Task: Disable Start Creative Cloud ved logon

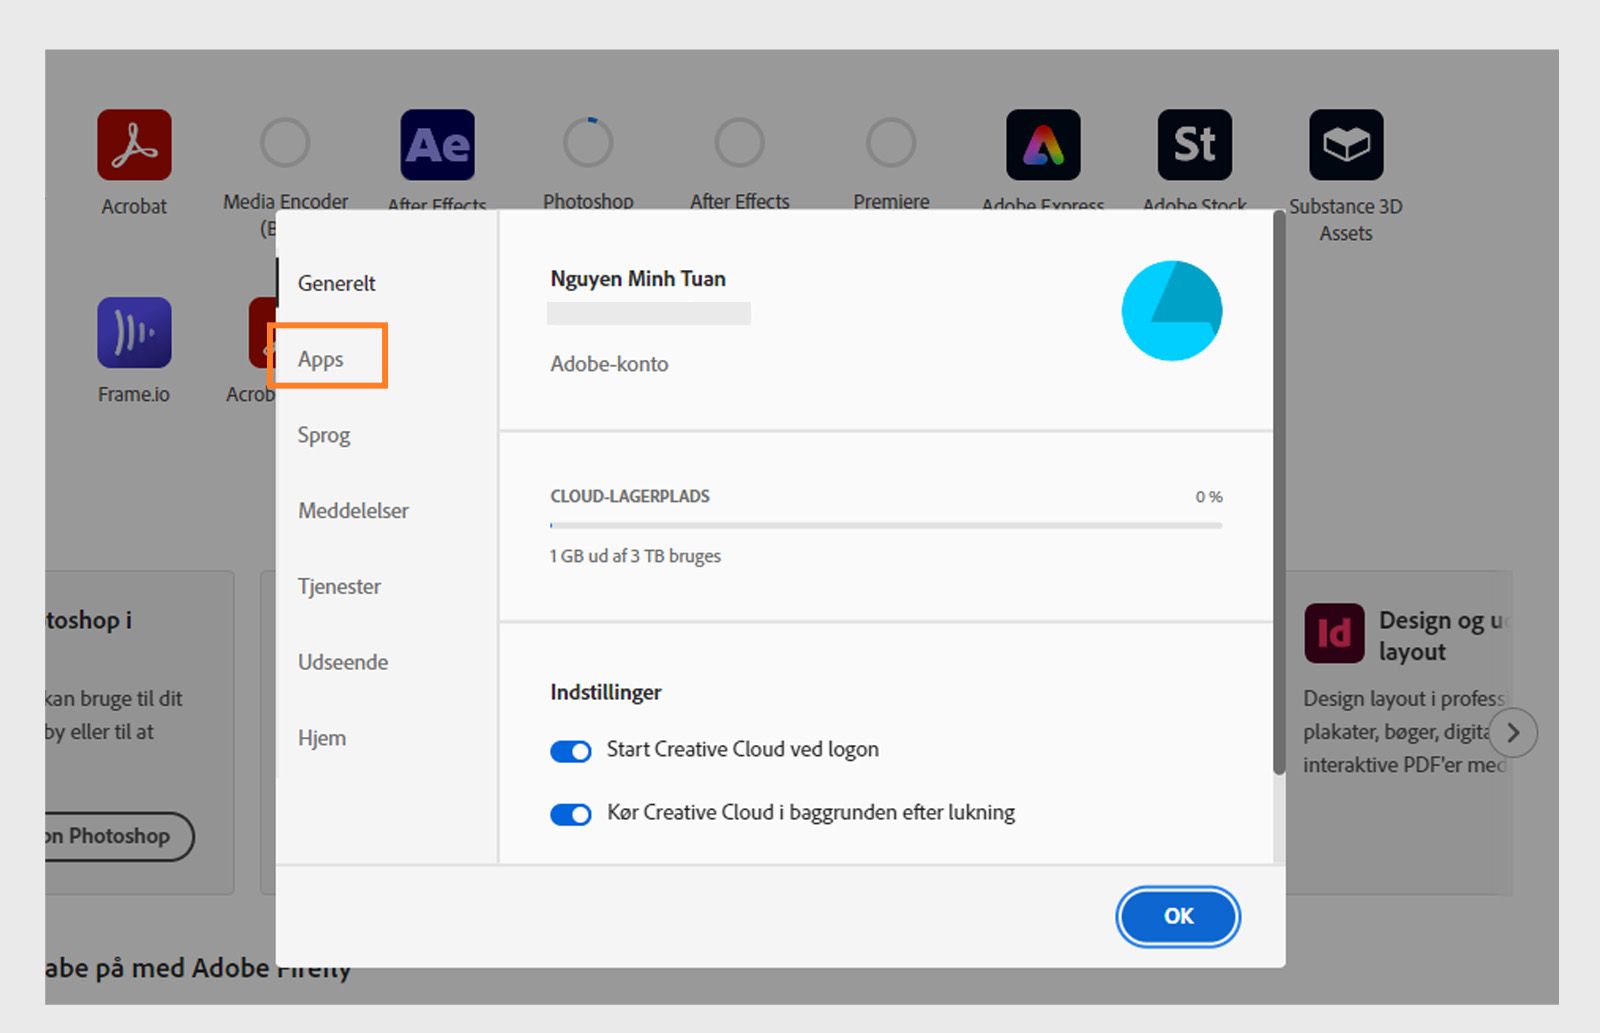Action: point(570,750)
